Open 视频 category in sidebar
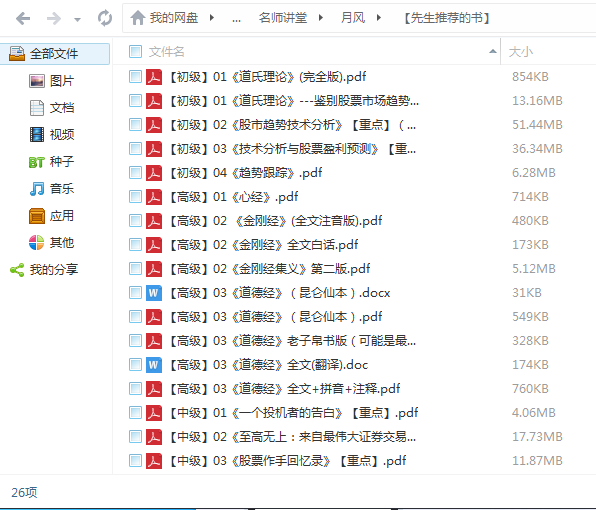 pyautogui.click(x=51, y=135)
